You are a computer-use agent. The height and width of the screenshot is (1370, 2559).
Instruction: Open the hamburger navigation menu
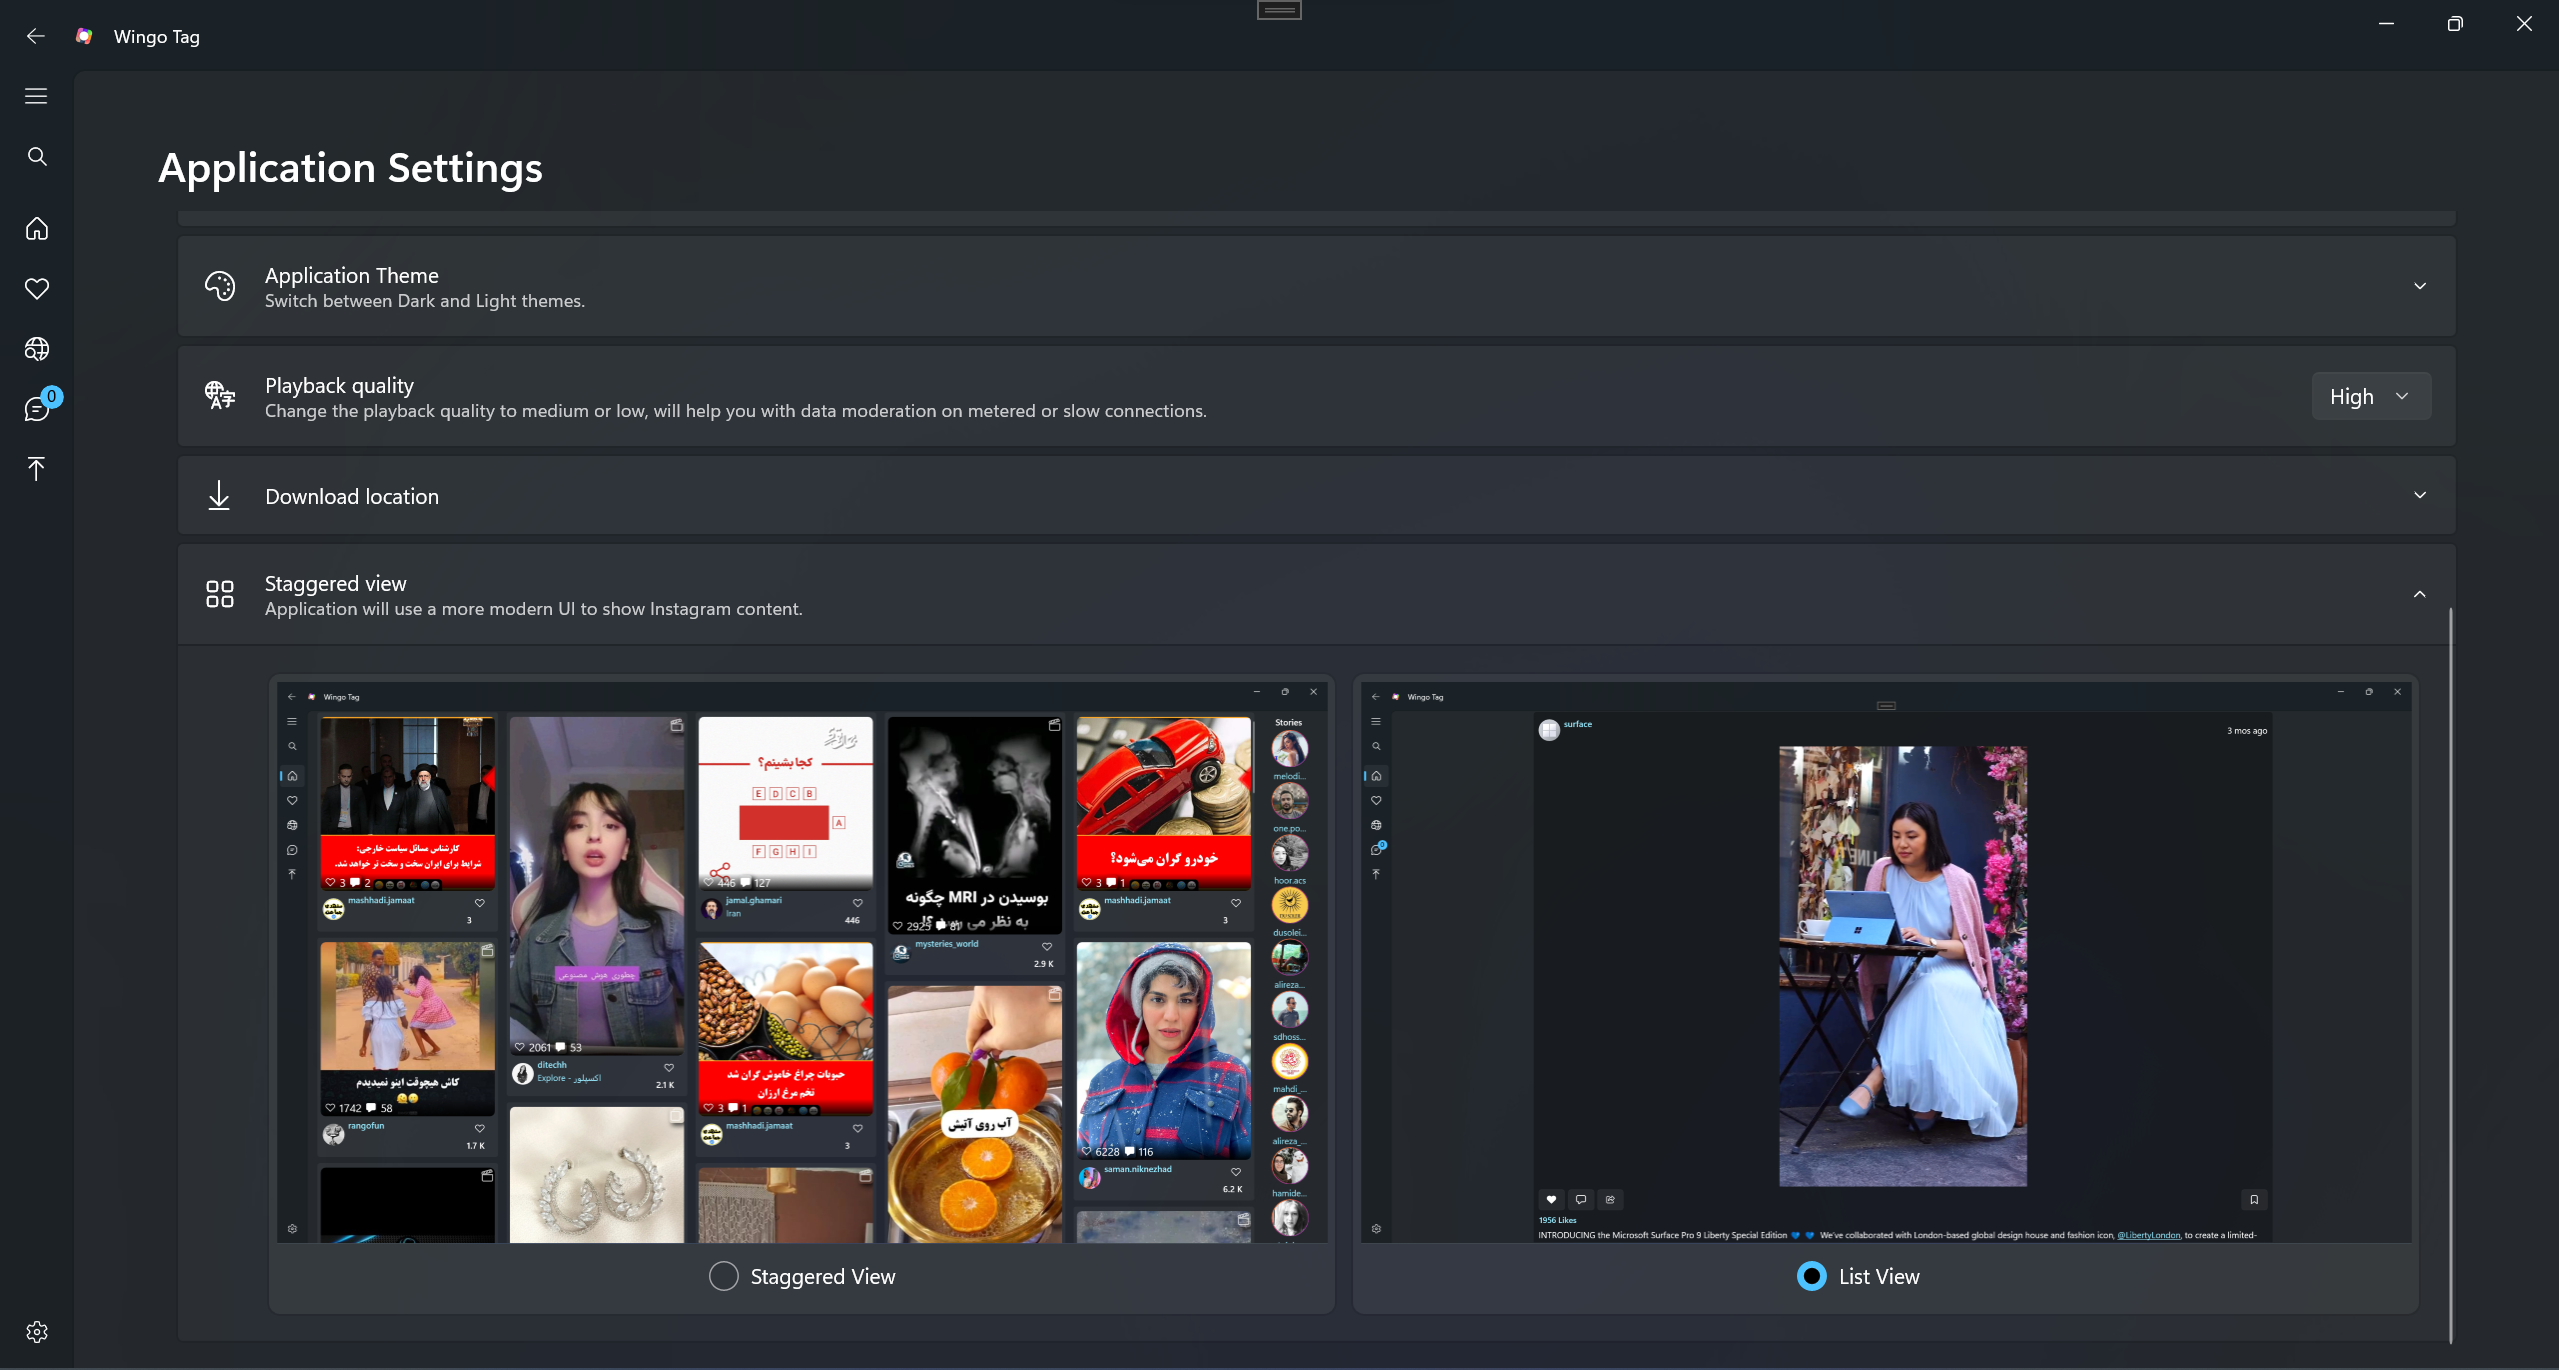point(36,96)
